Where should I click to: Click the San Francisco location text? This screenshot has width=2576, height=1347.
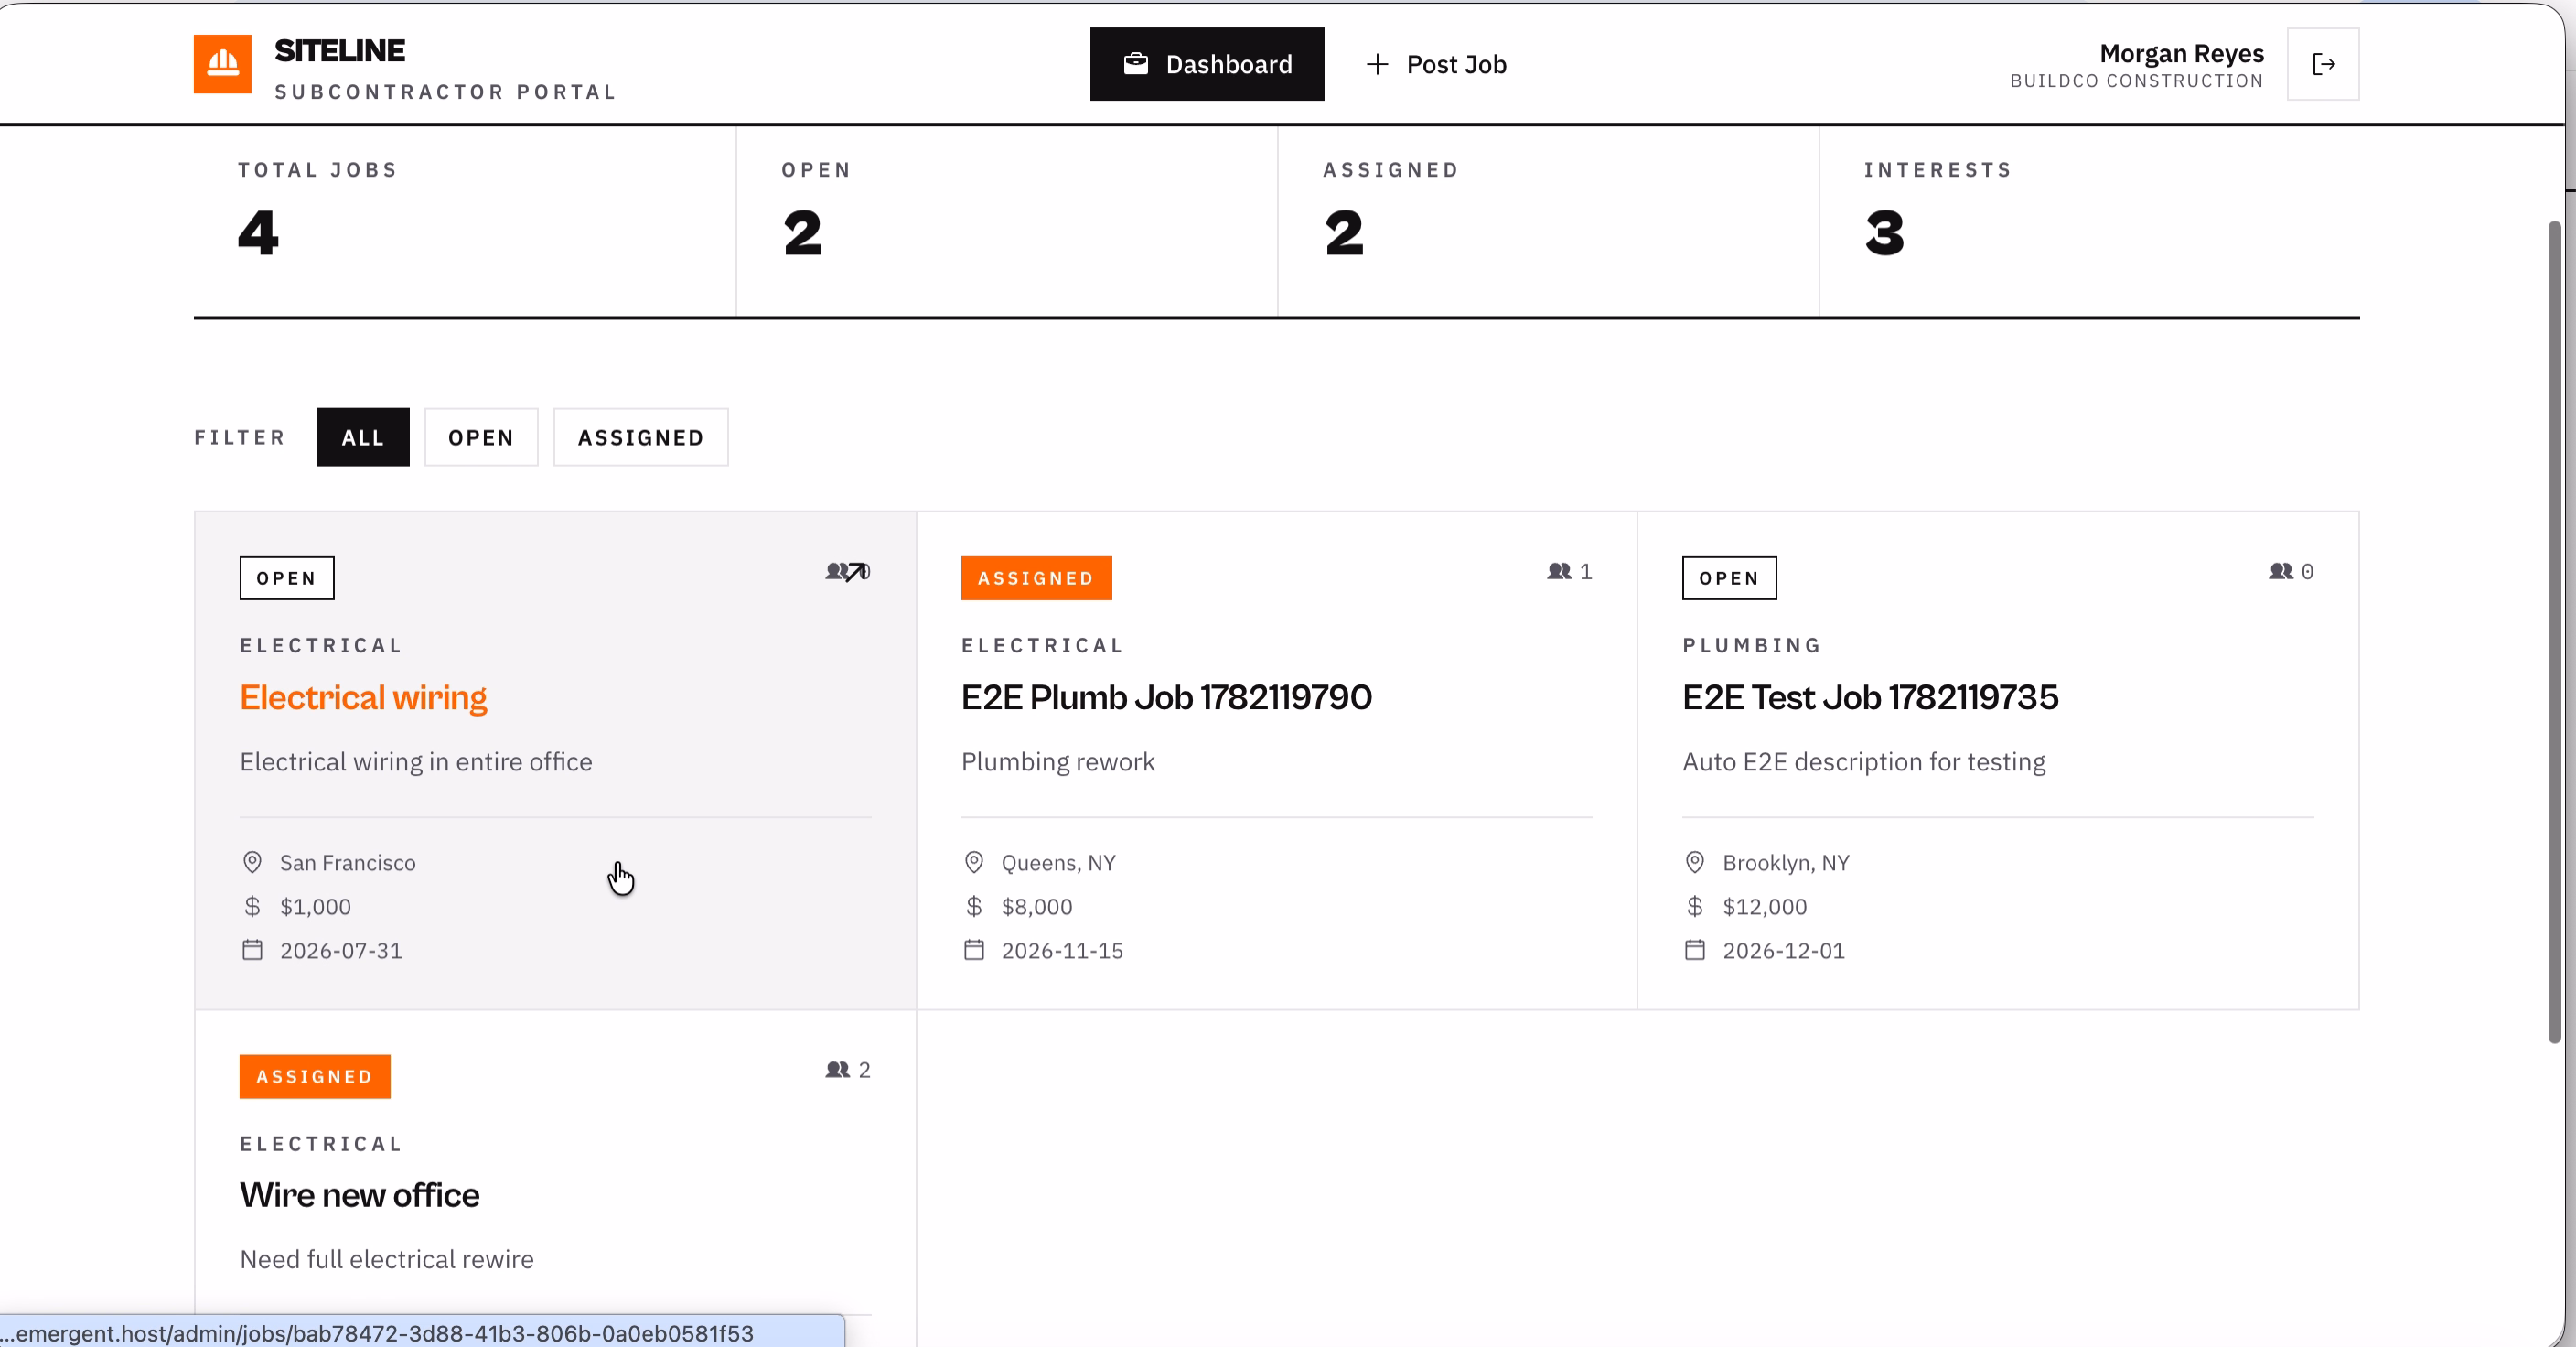point(348,862)
